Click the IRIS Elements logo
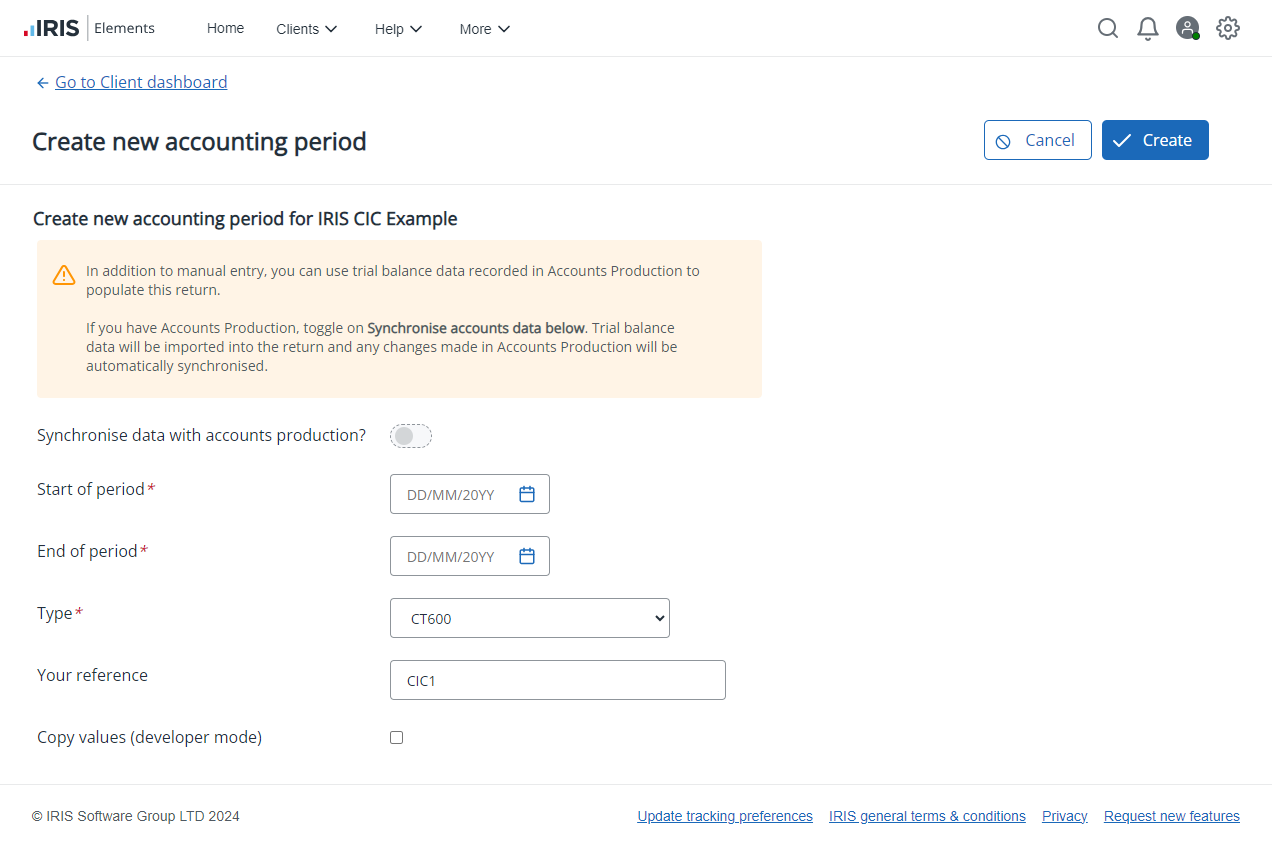This screenshot has width=1272, height=848. click(89, 28)
